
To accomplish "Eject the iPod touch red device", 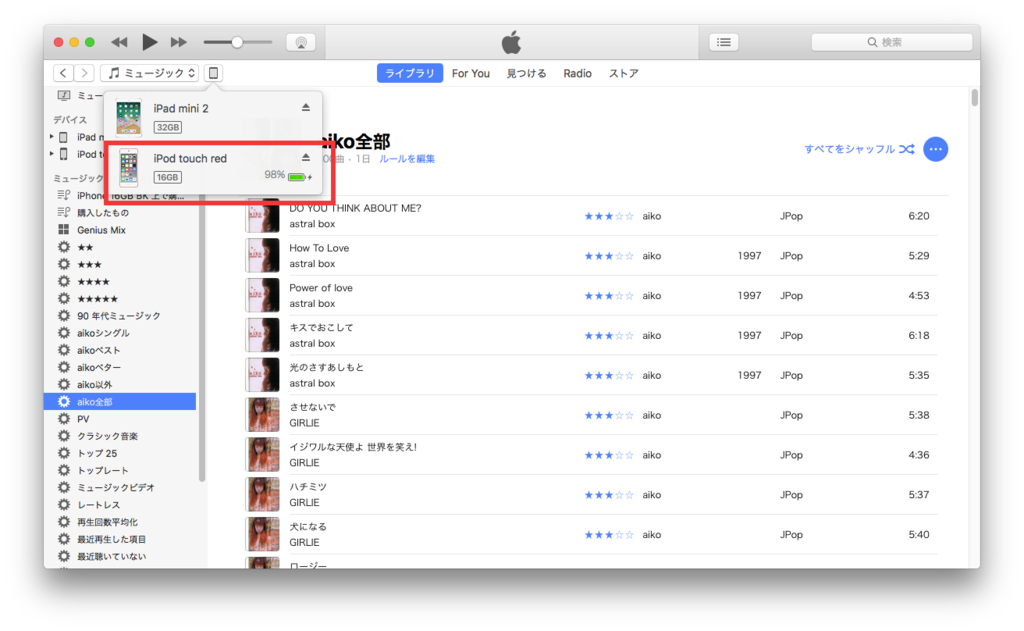I will point(306,157).
